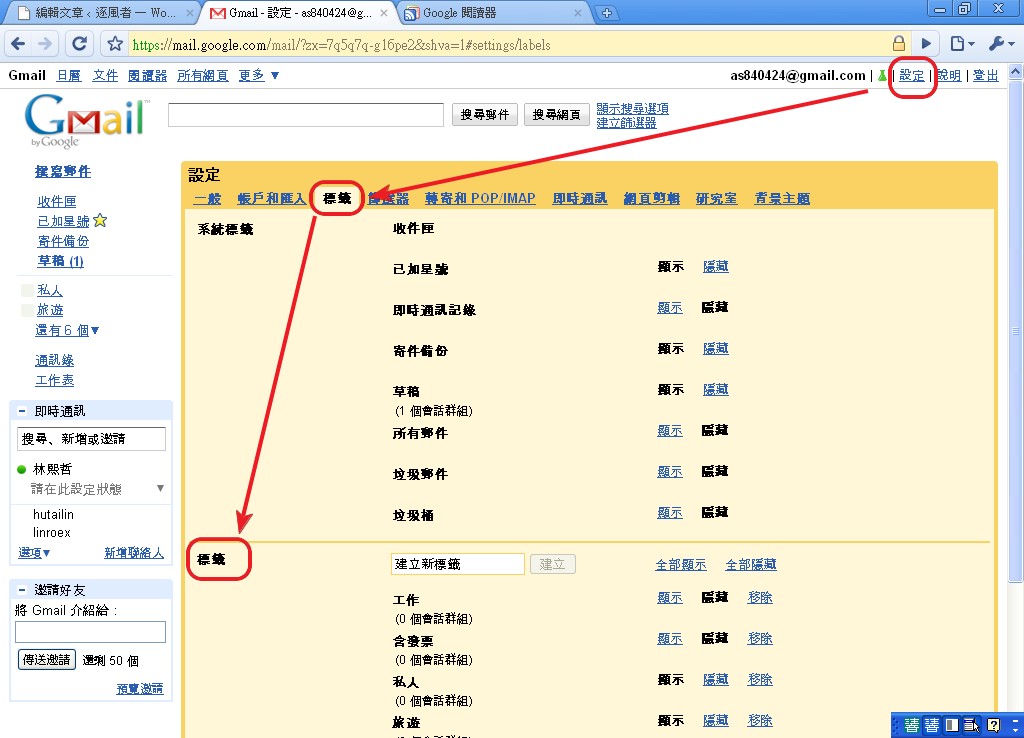
Task: Open 草稿 (1) drafts link
Action: click(61, 261)
